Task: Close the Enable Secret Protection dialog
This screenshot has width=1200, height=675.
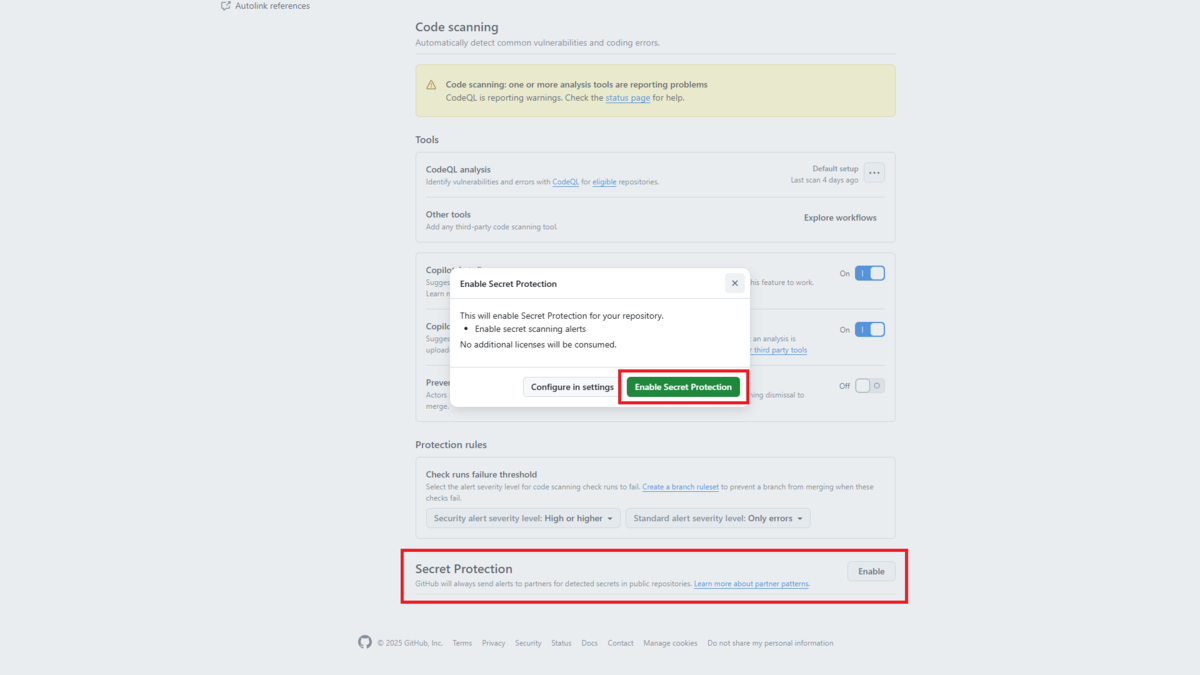Action: click(x=735, y=283)
